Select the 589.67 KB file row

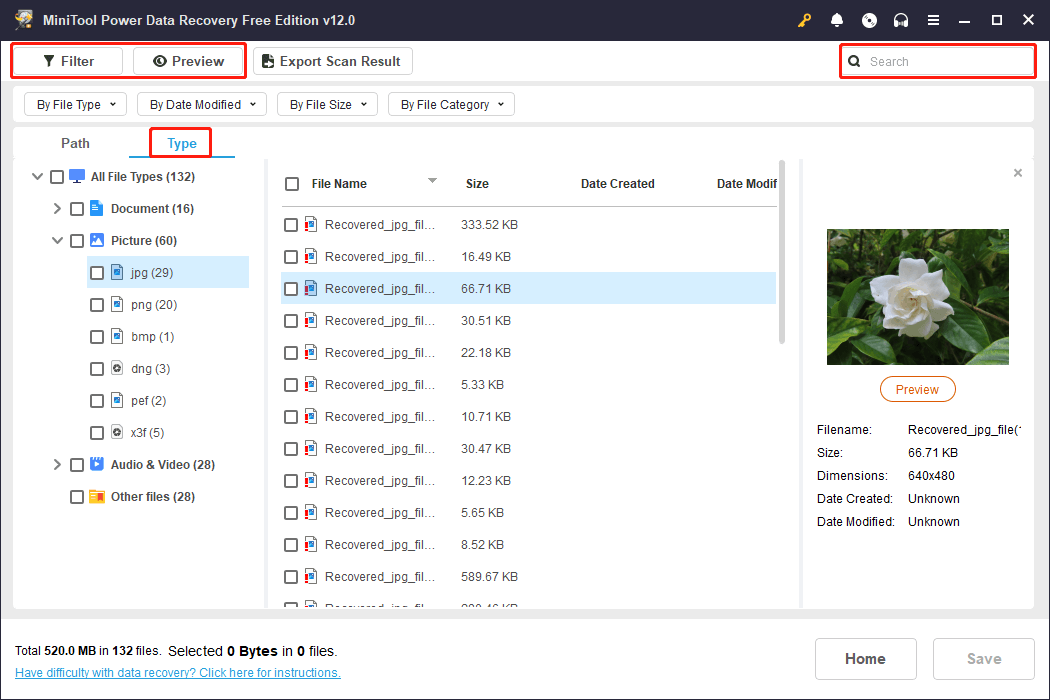click(x=528, y=577)
